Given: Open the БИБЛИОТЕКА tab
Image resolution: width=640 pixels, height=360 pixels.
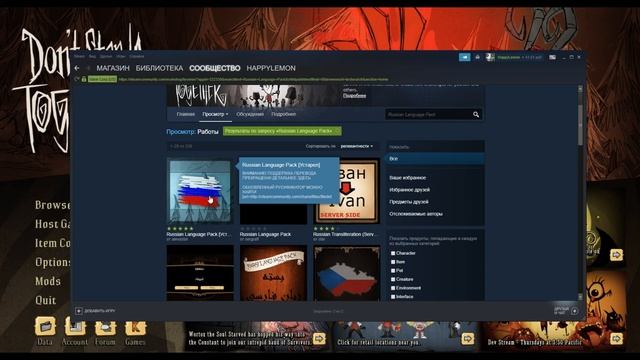Looking at the screenshot, I should coord(159,68).
